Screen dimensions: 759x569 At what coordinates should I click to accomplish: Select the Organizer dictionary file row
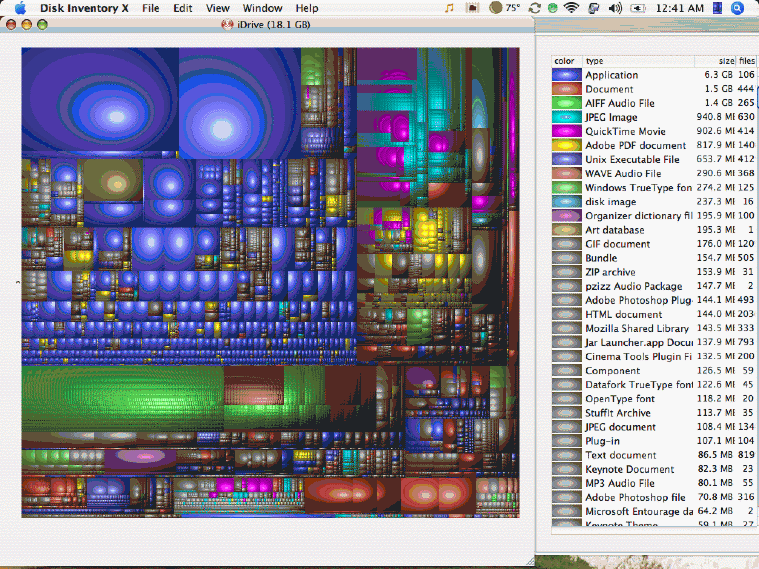click(653, 215)
